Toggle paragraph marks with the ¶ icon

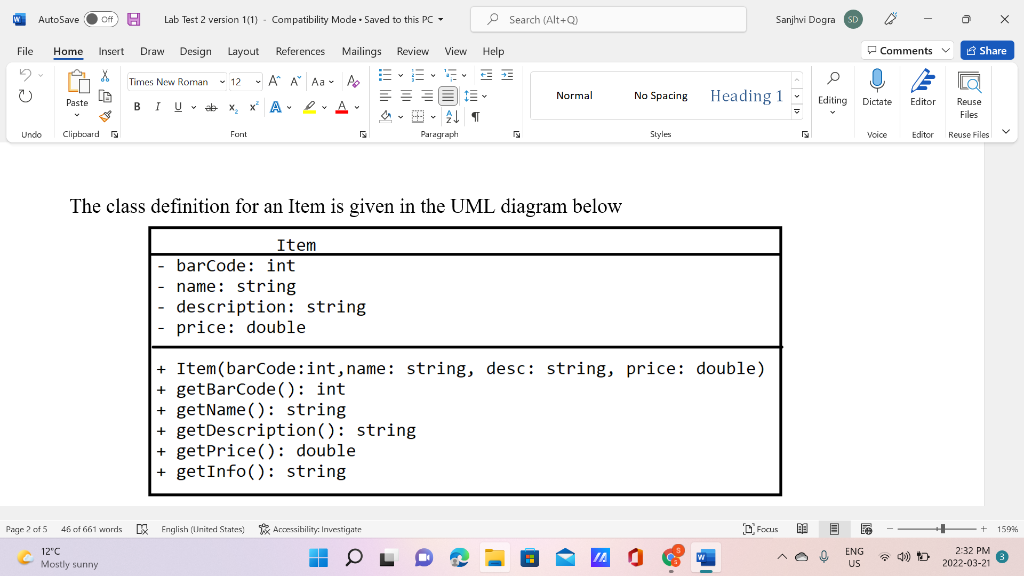click(x=477, y=117)
